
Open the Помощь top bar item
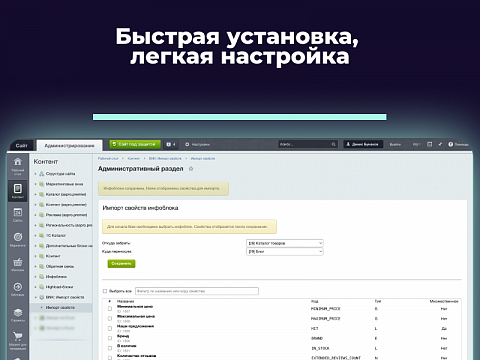[459, 144]
